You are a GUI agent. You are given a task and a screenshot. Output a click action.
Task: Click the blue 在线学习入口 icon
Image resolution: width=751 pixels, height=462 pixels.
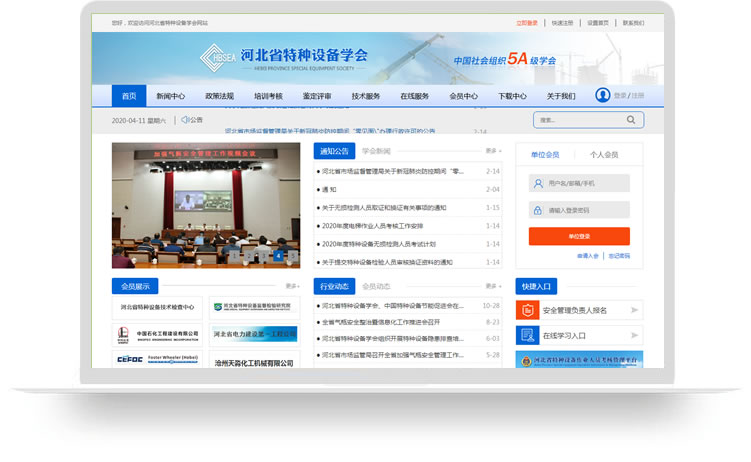[528, 335]
